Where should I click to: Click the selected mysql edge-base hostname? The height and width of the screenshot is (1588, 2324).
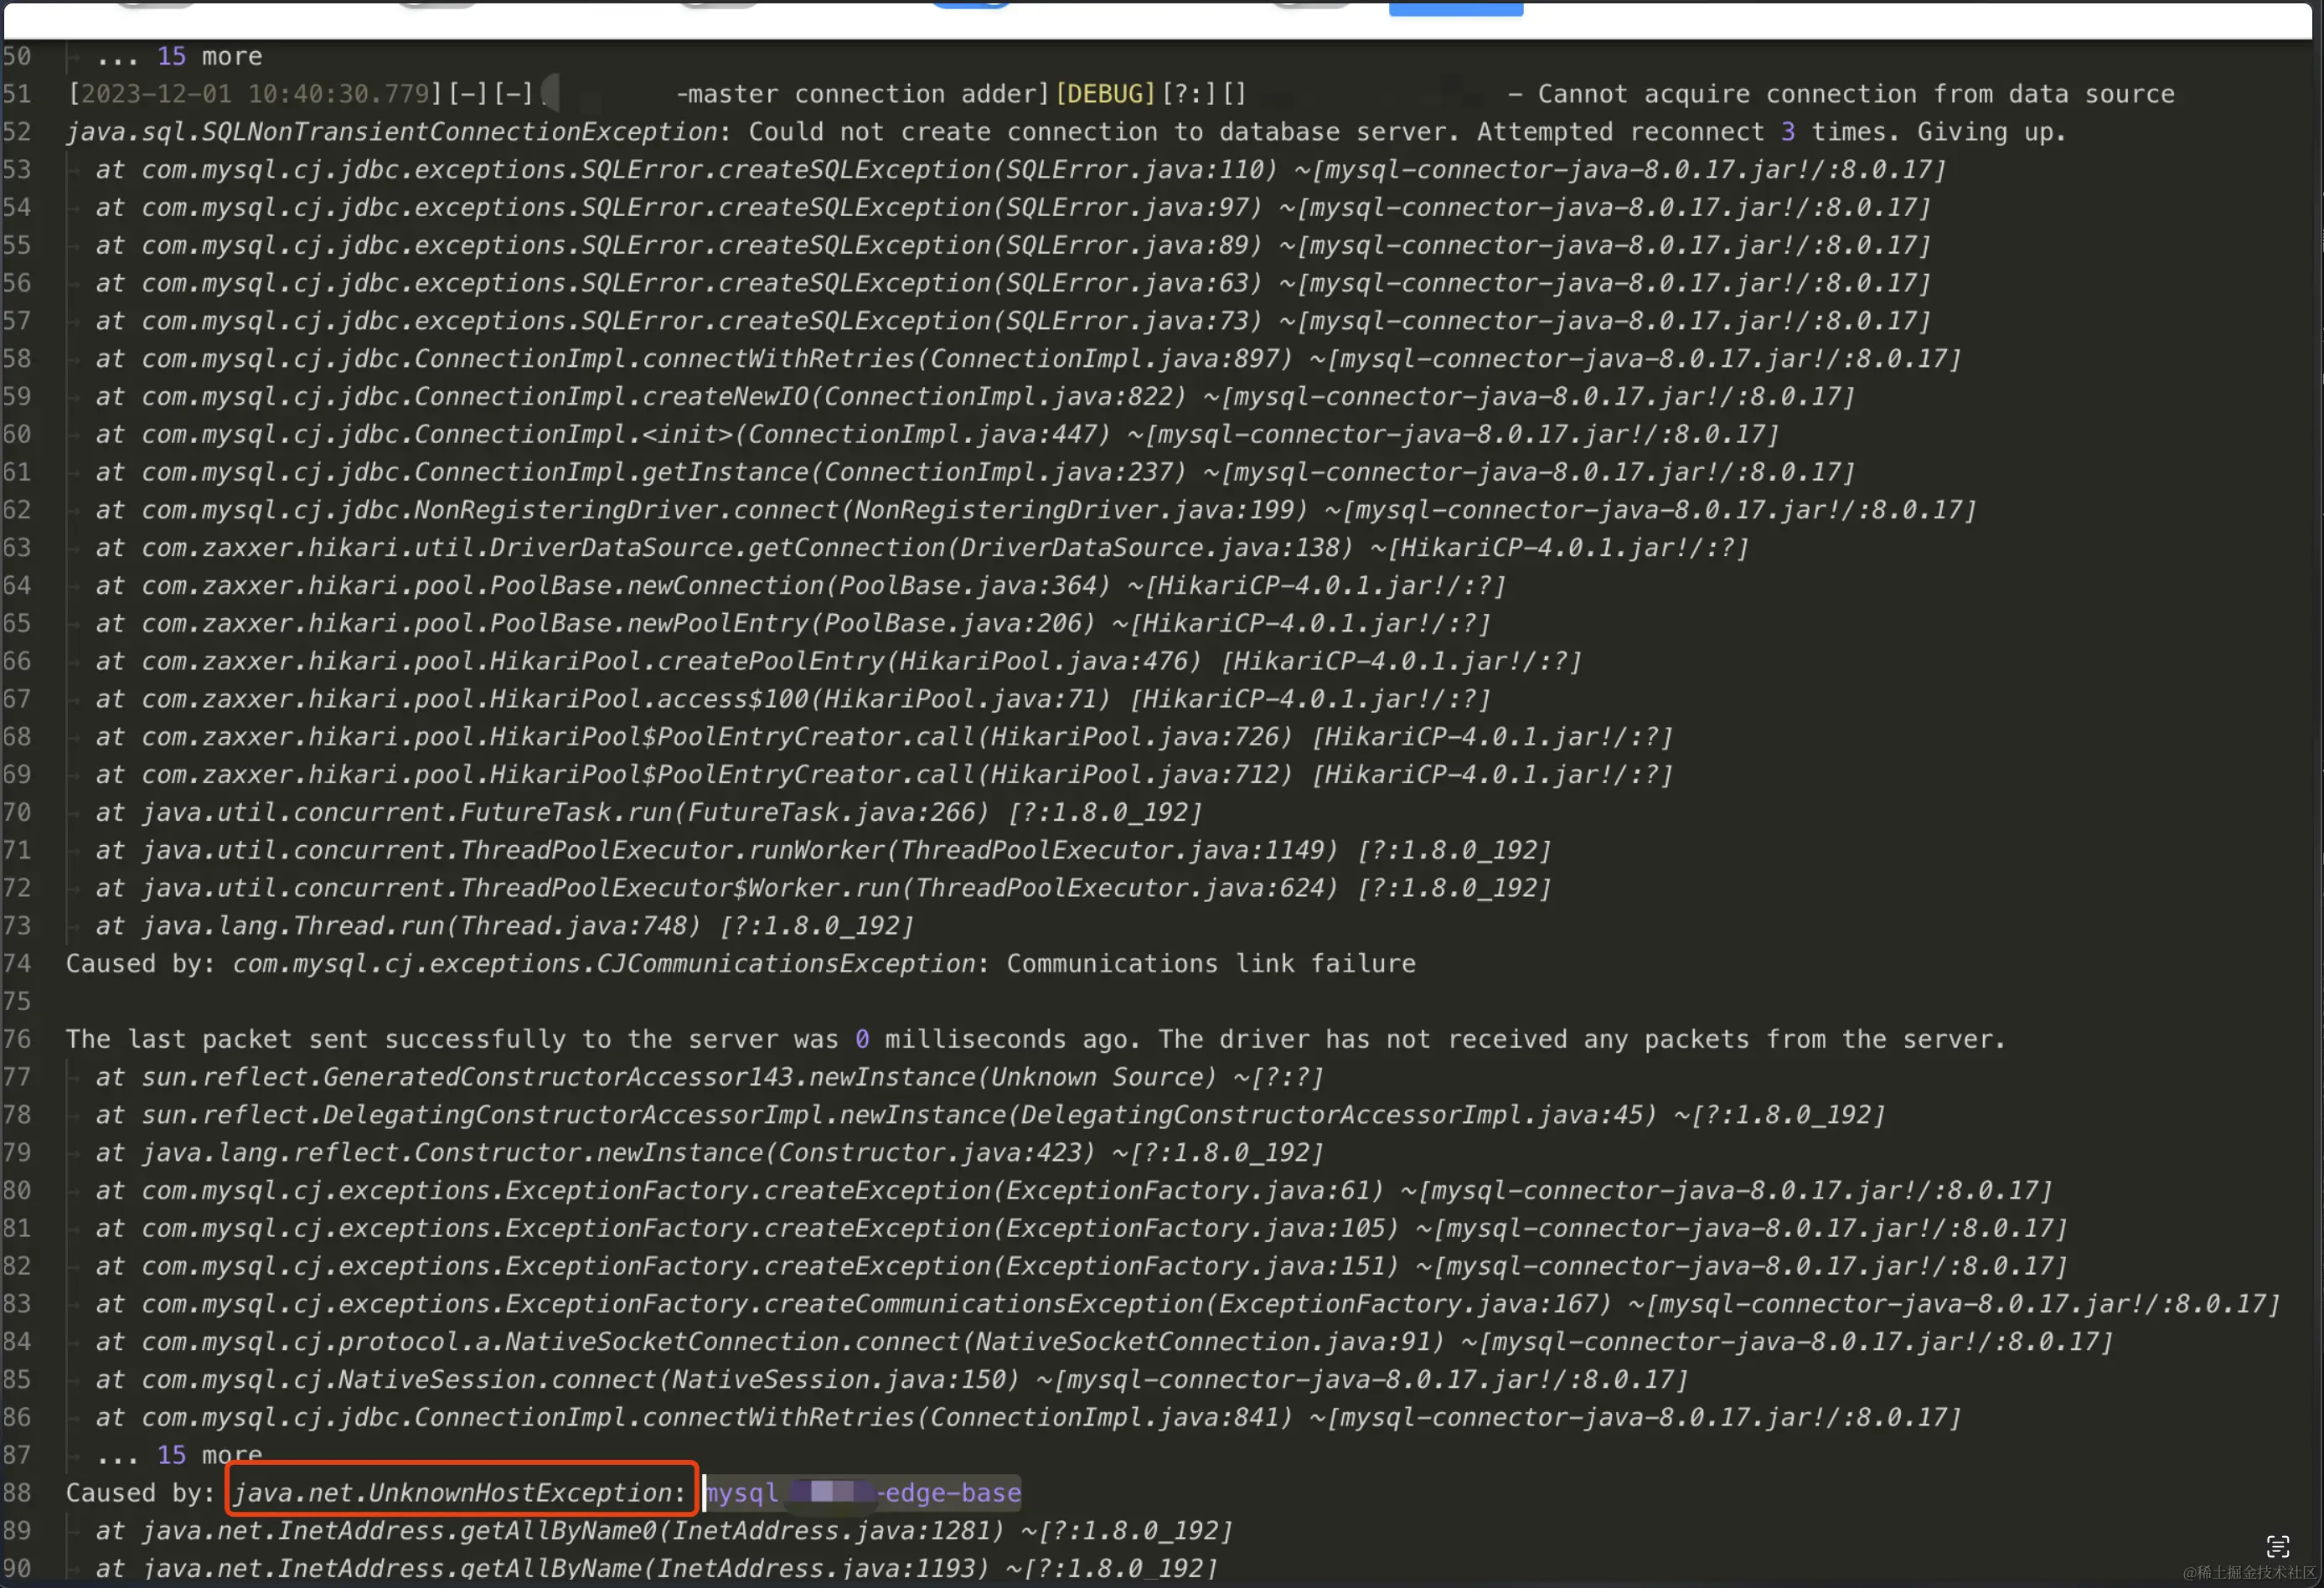pyautogui.click(x=862, y=1493)
